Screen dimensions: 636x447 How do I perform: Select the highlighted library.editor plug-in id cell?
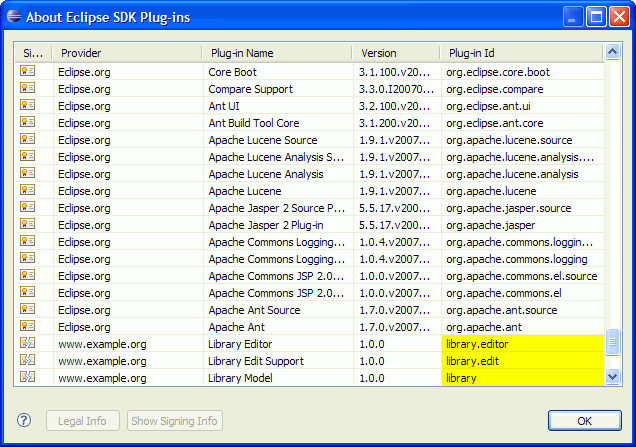[x=522, y=343]
